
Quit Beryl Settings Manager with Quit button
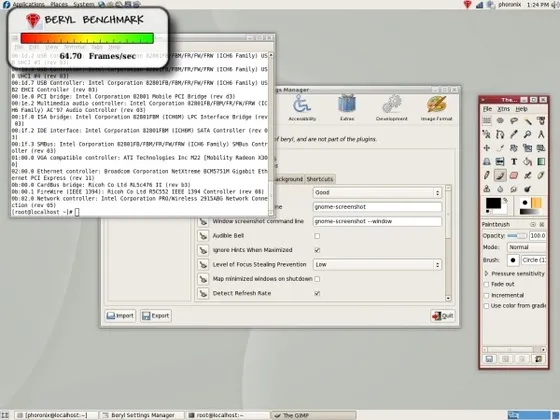click(x=442, y=316)
